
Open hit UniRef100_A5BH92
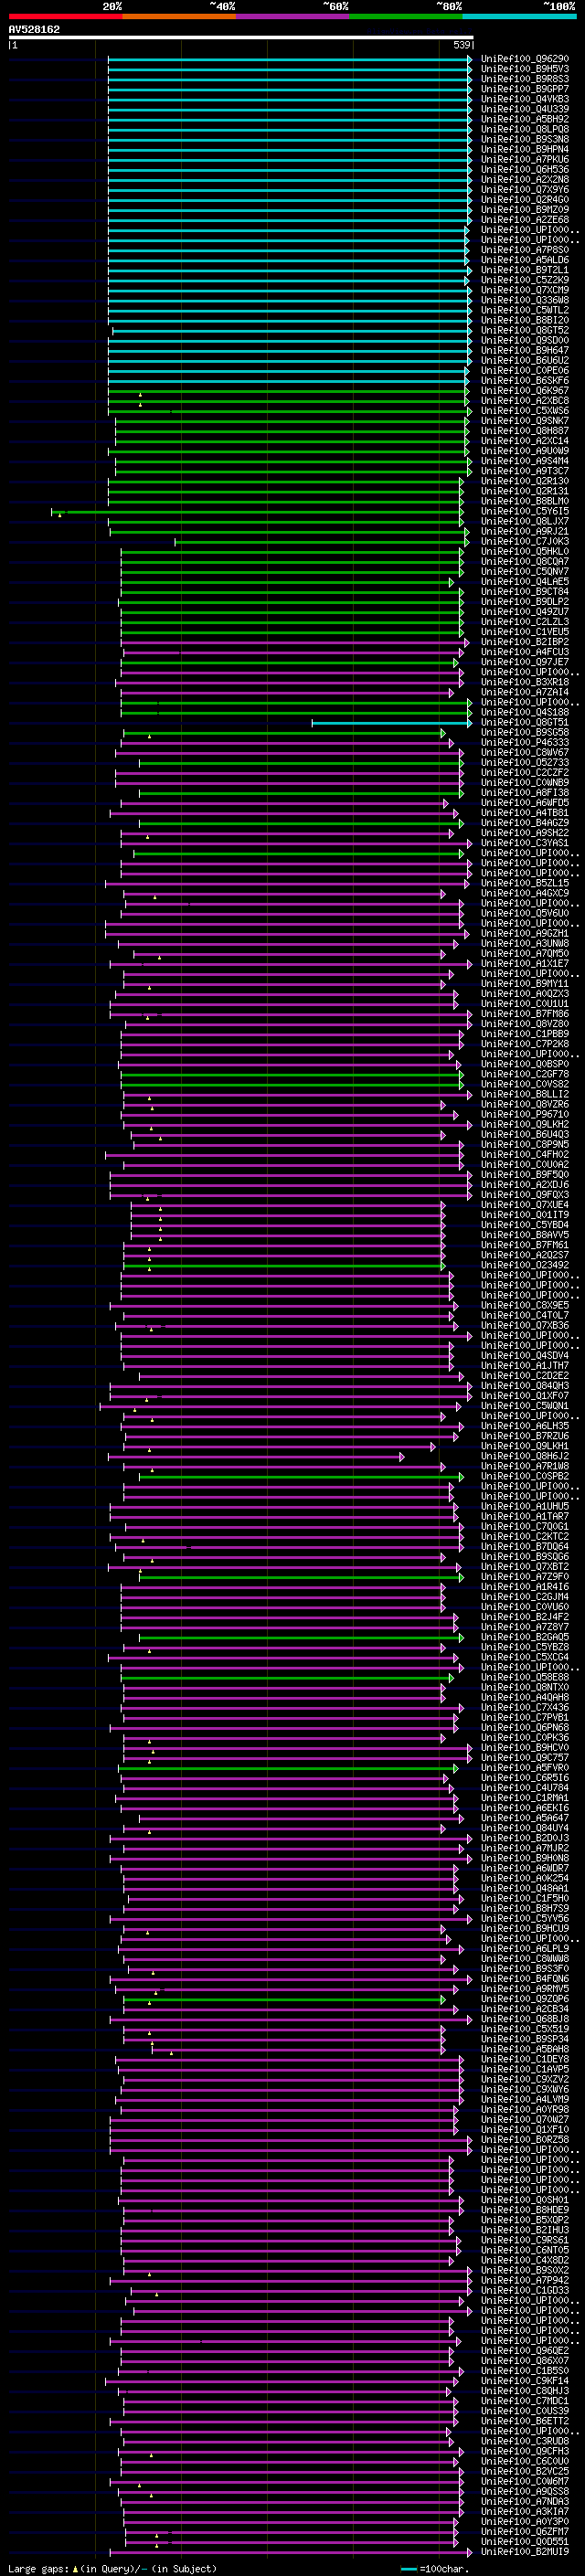tap(525, 119)
